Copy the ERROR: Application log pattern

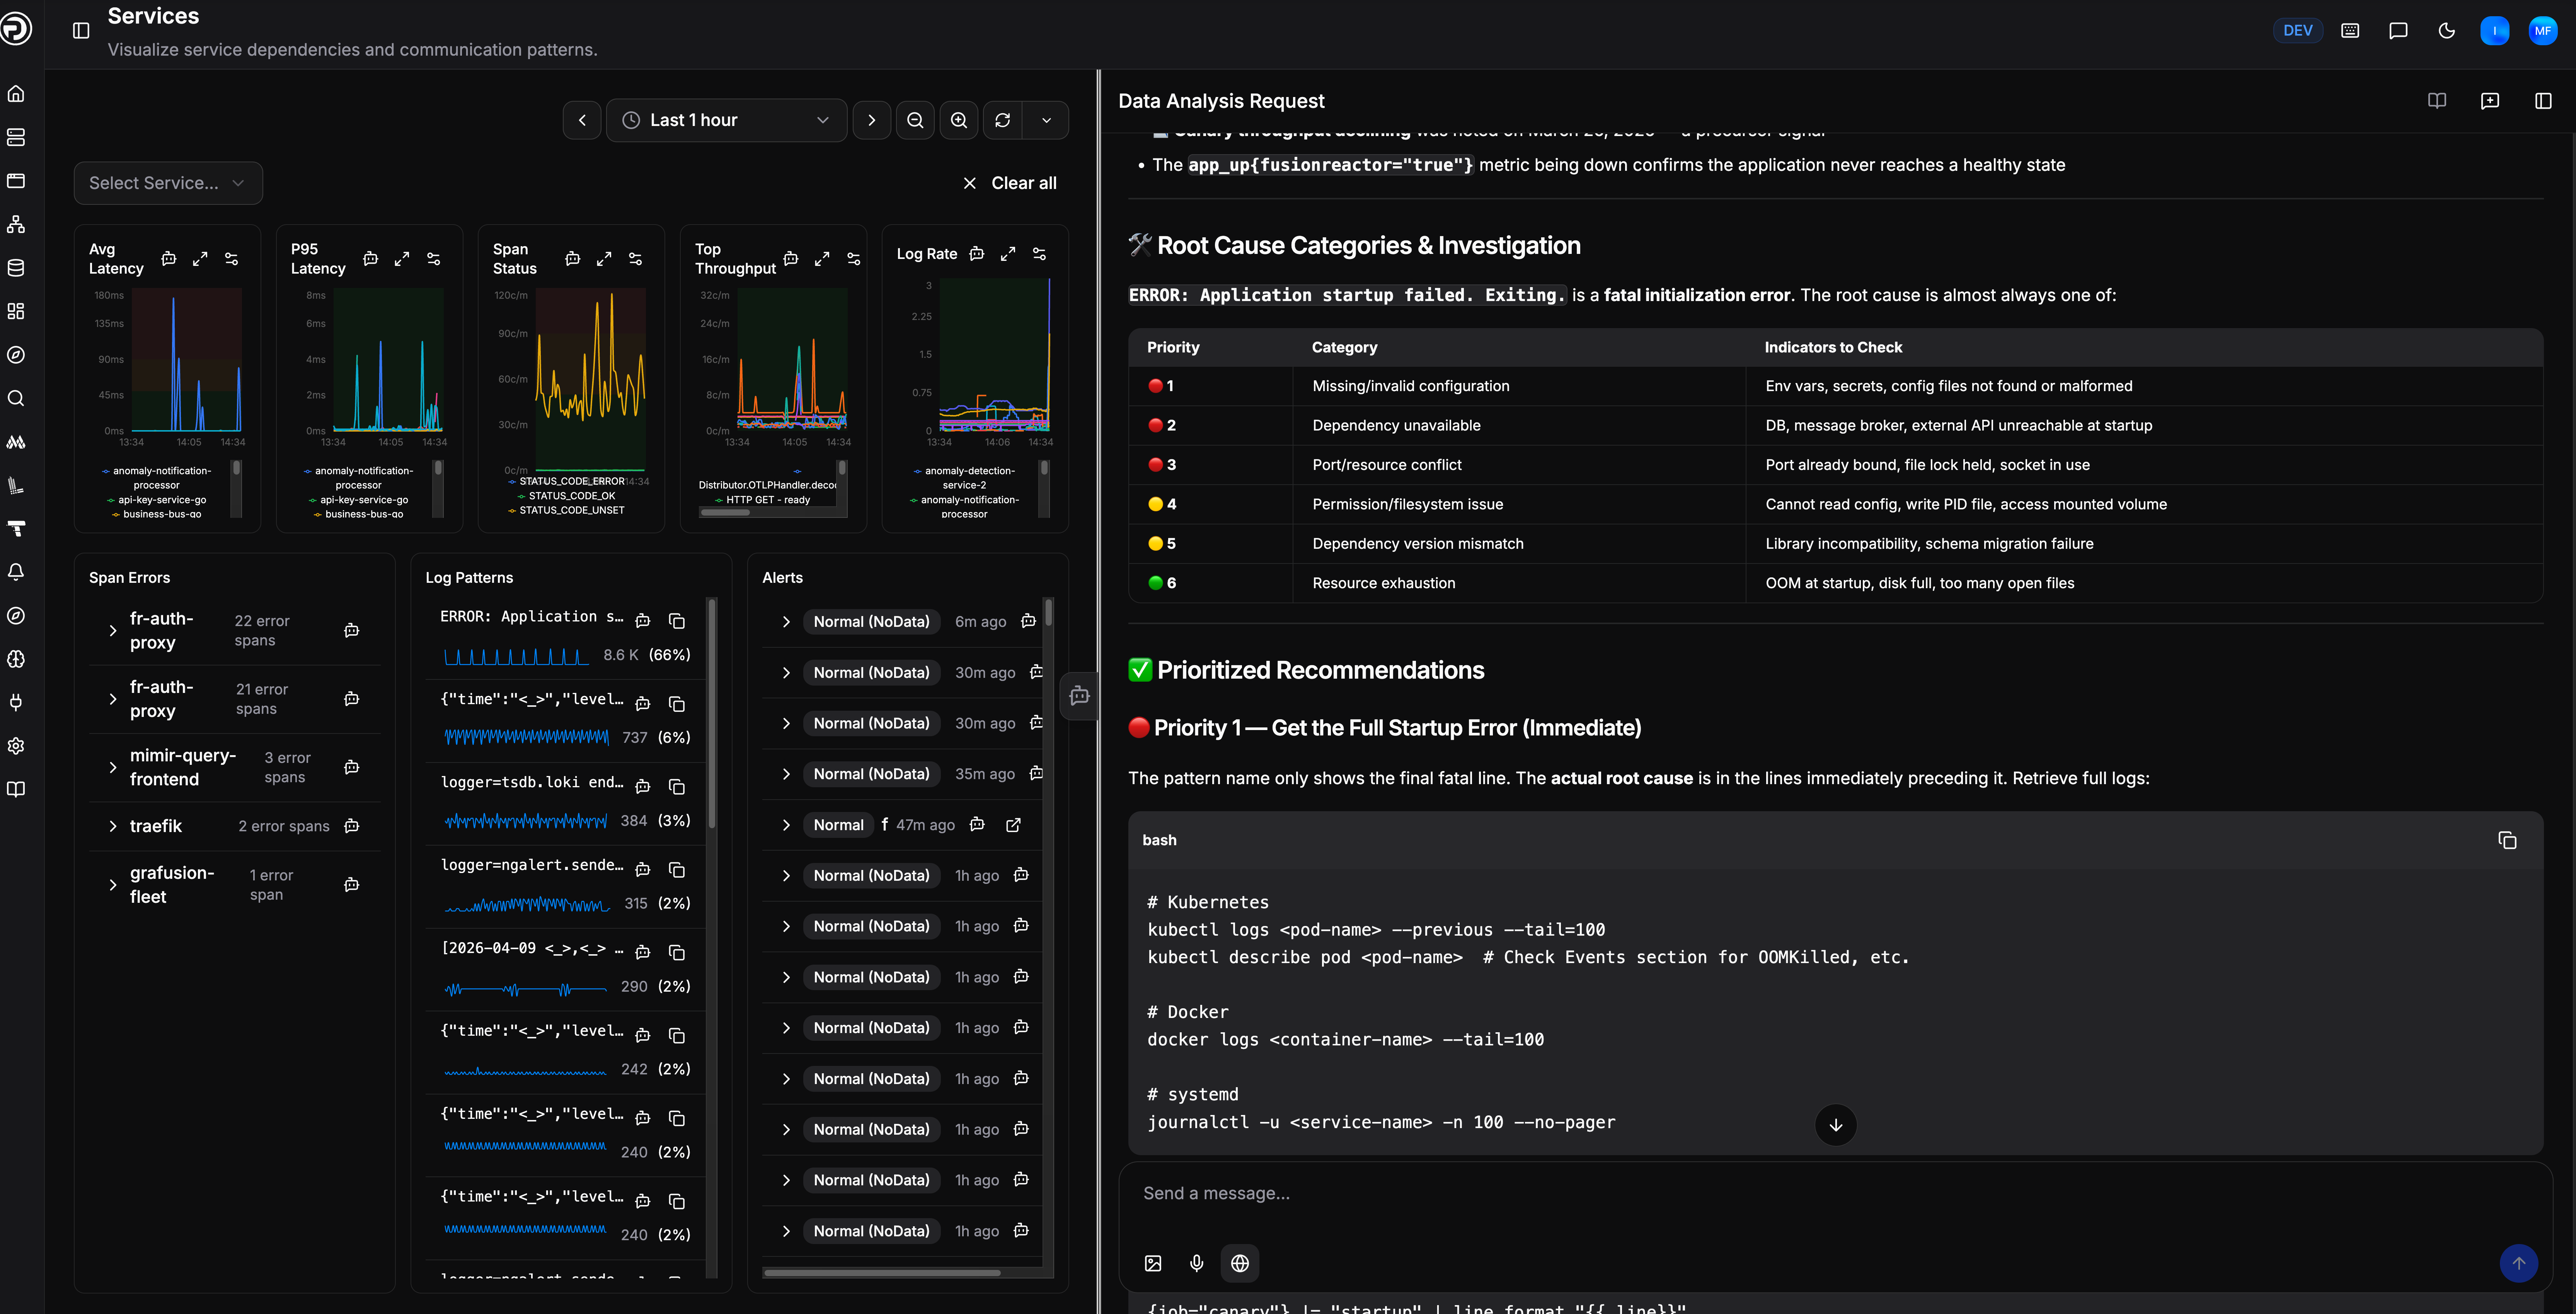[x=677, y=621]
